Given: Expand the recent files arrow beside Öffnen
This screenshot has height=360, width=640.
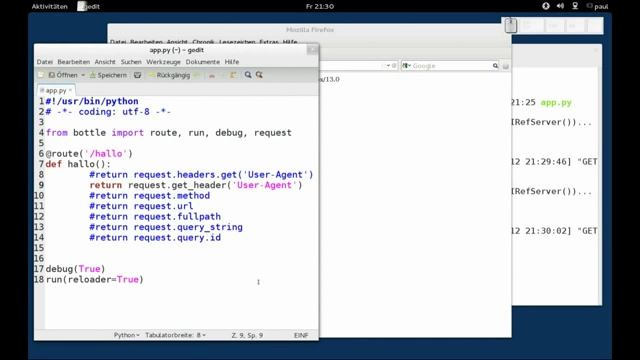Looking at the screenshot, I should pyautogui.click(x=83, y=75).
